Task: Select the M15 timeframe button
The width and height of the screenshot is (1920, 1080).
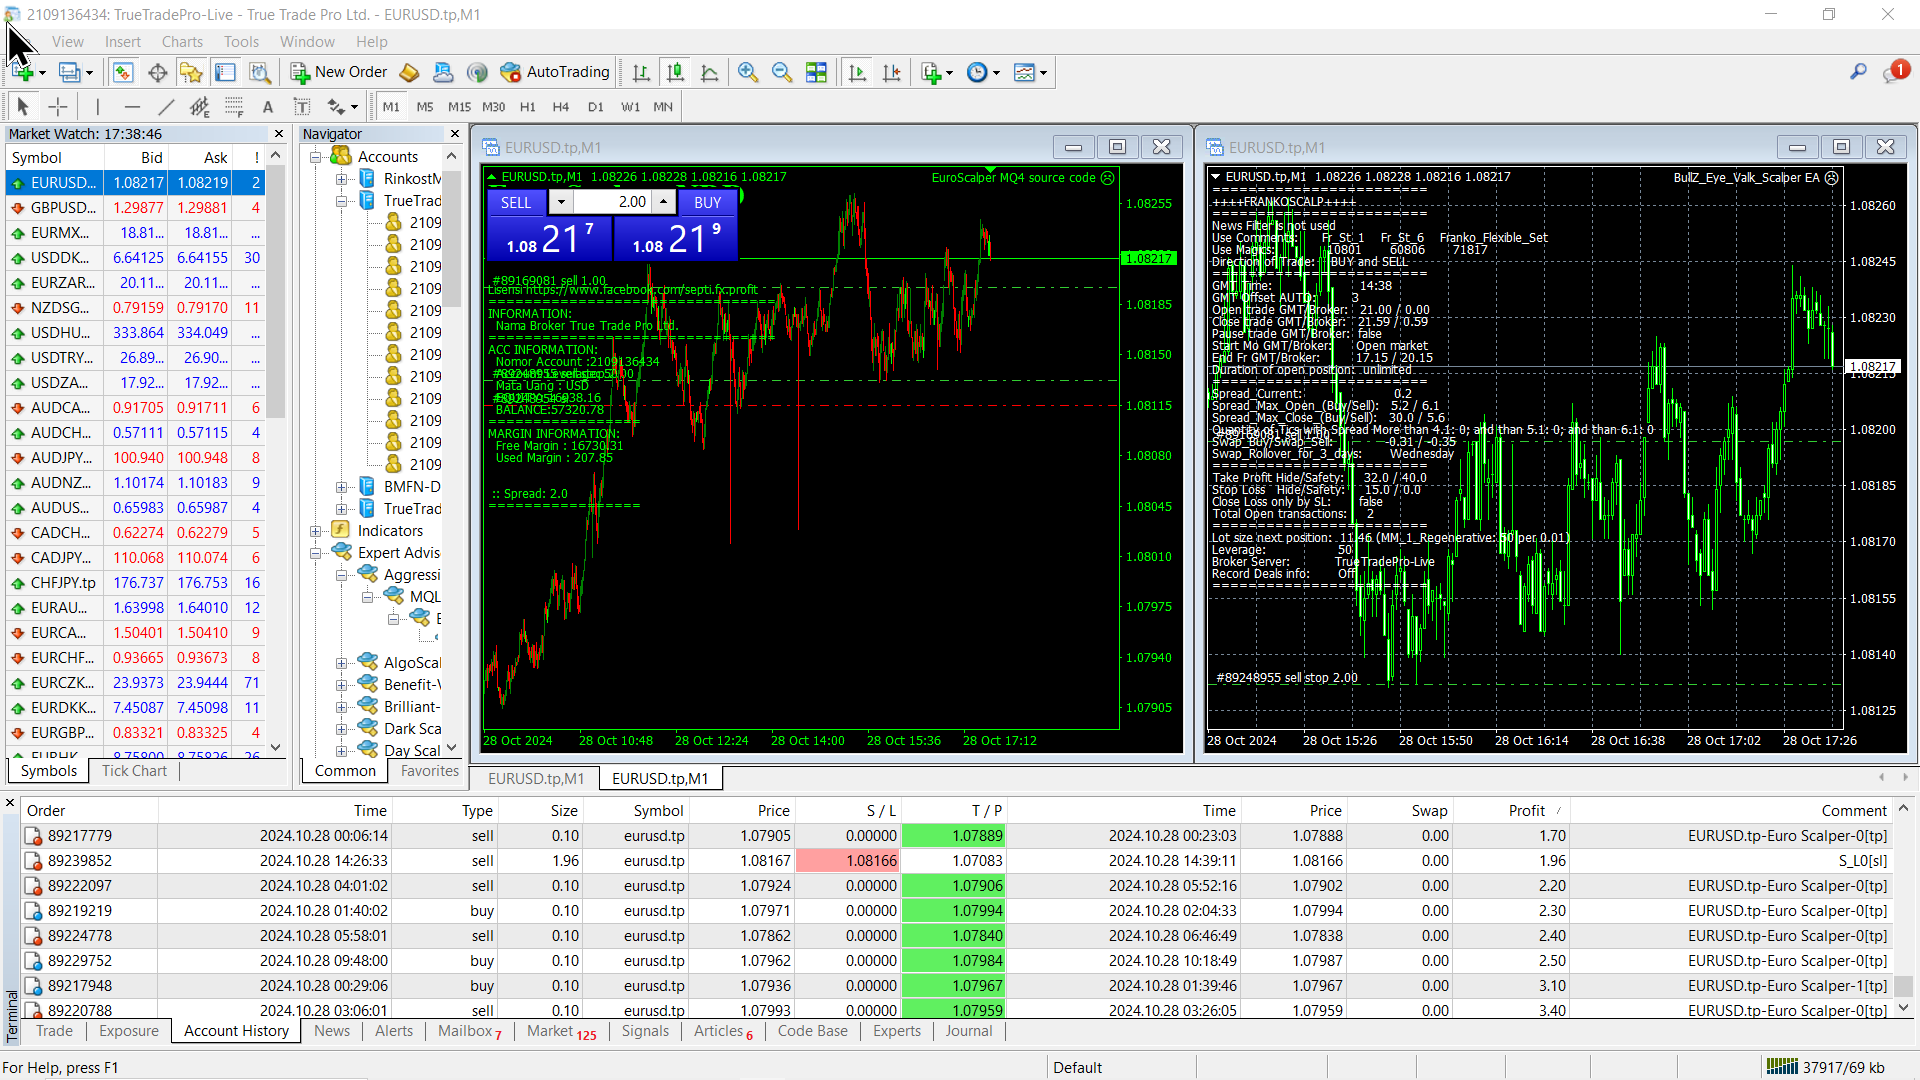Action: pyautogui.click(x=459, y=106)
